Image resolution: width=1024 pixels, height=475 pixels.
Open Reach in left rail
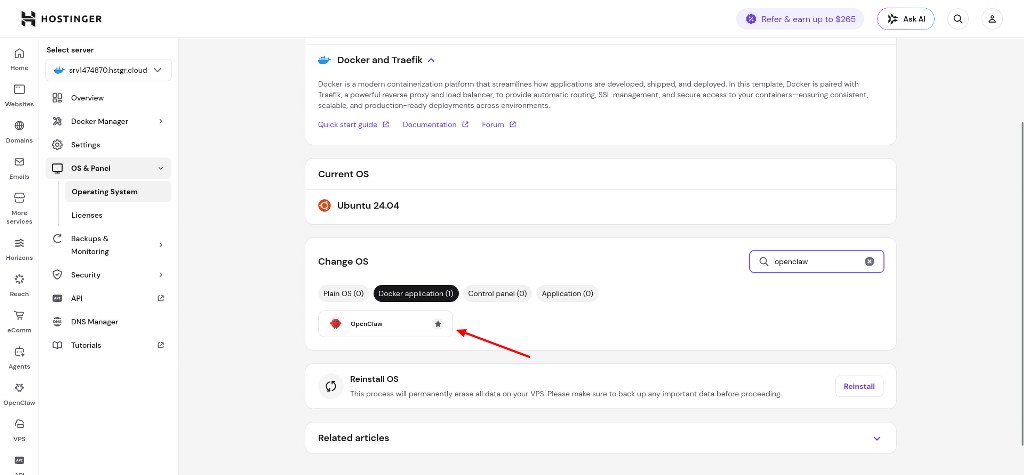point(19,285)
